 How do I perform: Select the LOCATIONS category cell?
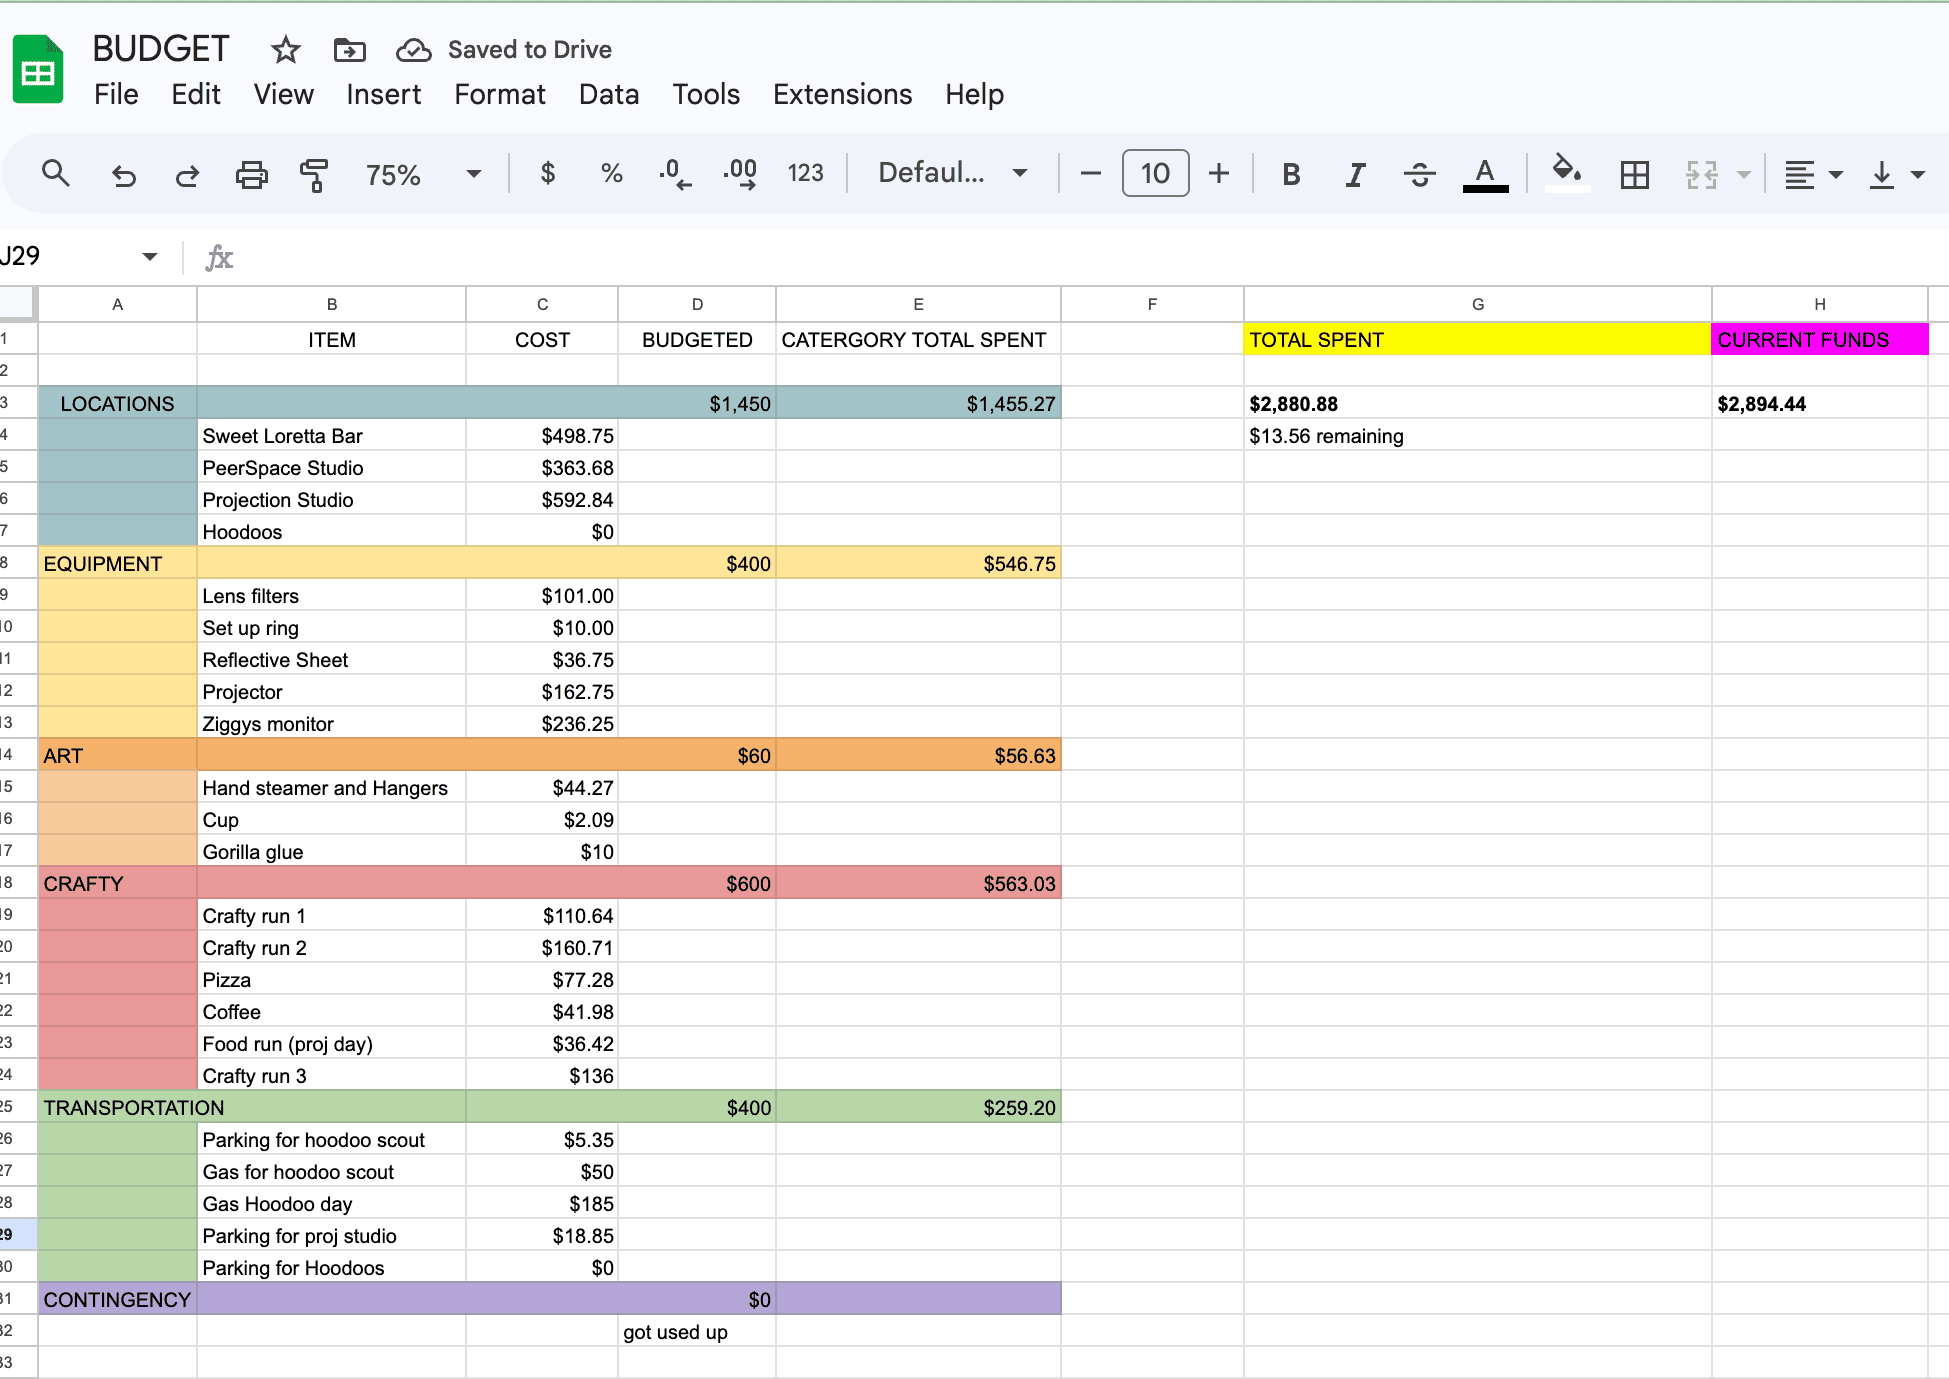tap(117, 403)
